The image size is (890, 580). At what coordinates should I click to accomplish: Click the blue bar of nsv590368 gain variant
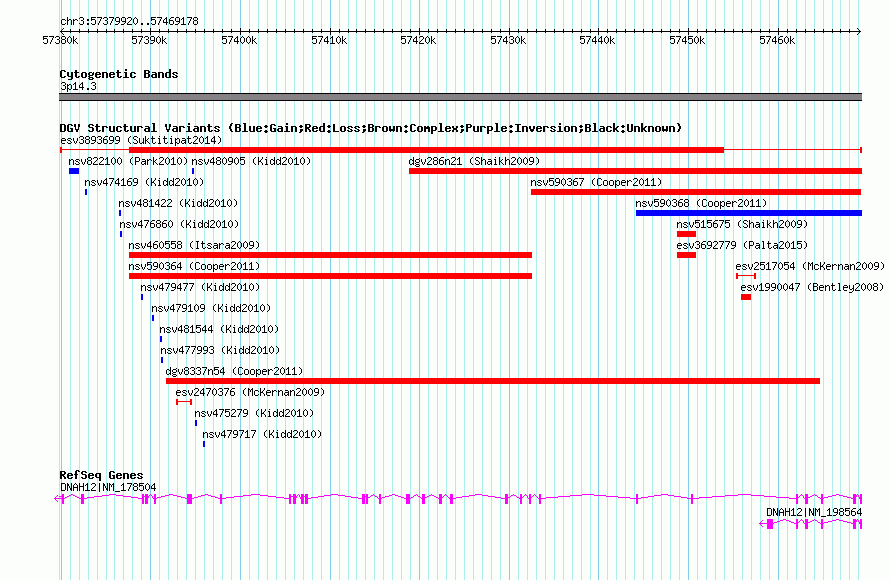(x=749, y=213)
